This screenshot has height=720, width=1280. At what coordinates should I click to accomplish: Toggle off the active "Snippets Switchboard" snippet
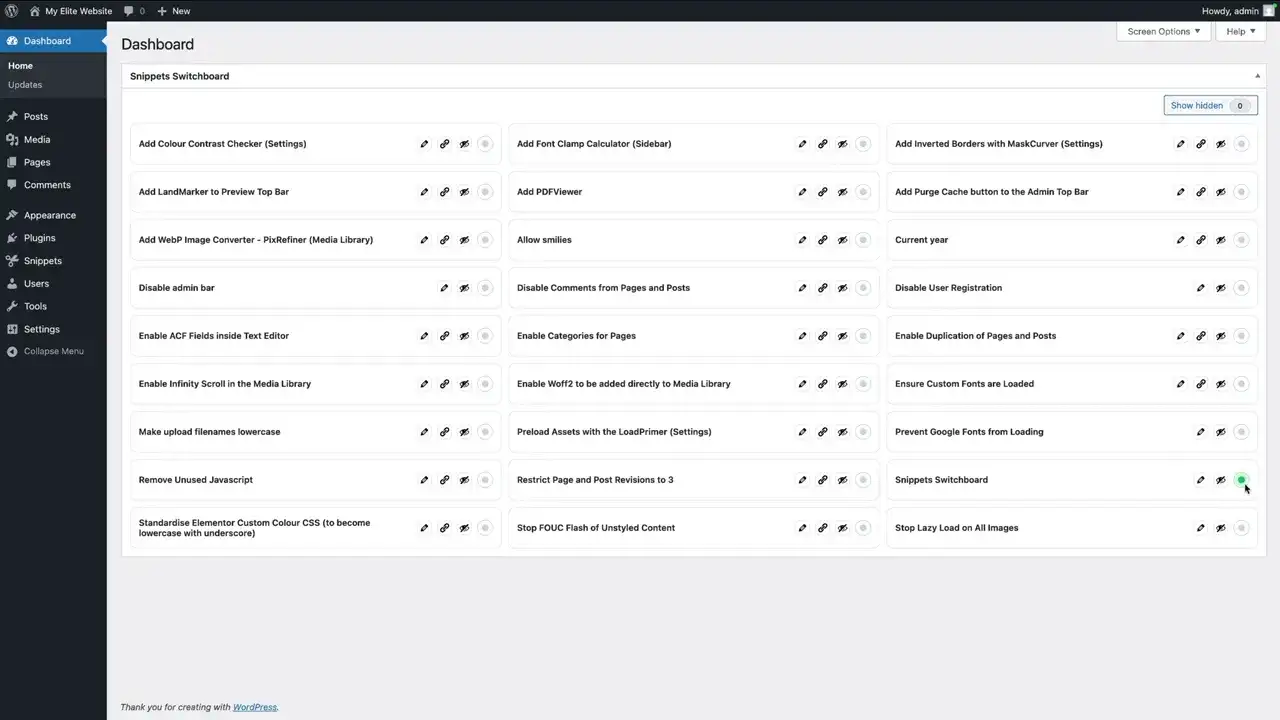coord(1241,479)
